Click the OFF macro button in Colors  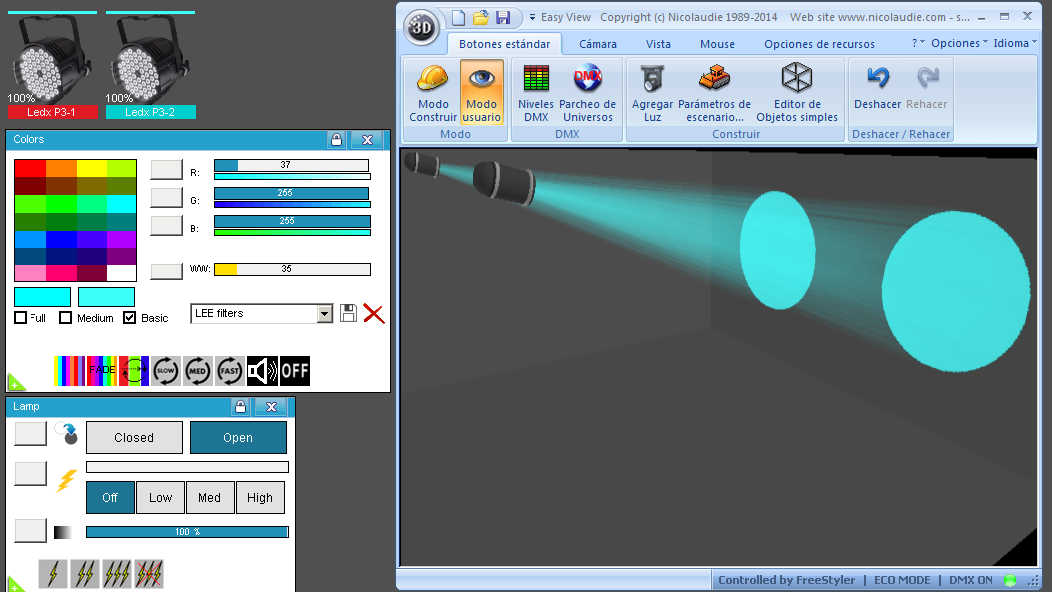tap(295, 371)
